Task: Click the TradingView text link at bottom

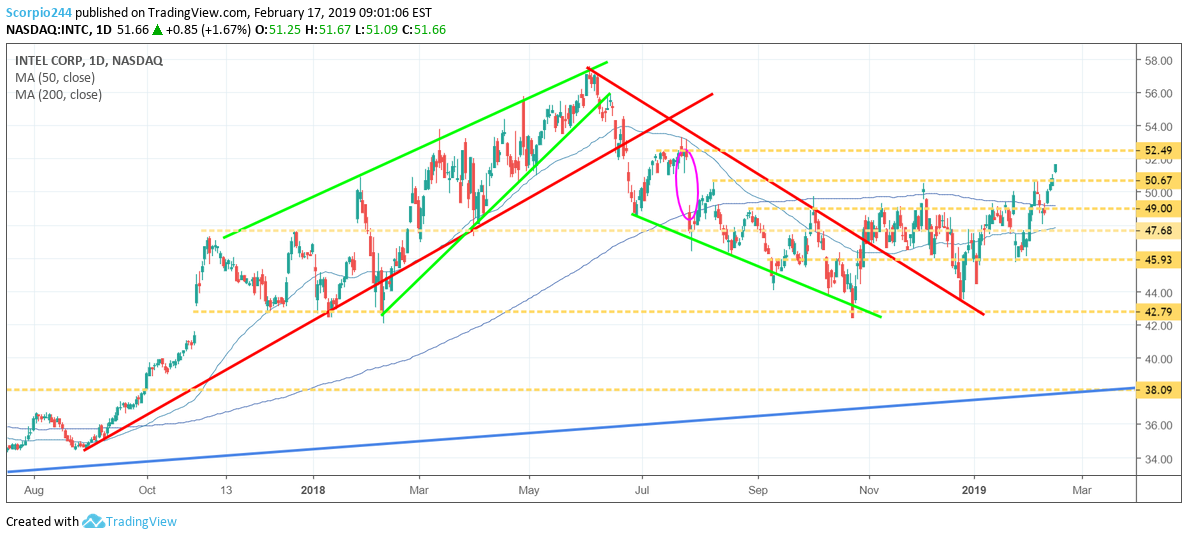Action: point(142,521)
